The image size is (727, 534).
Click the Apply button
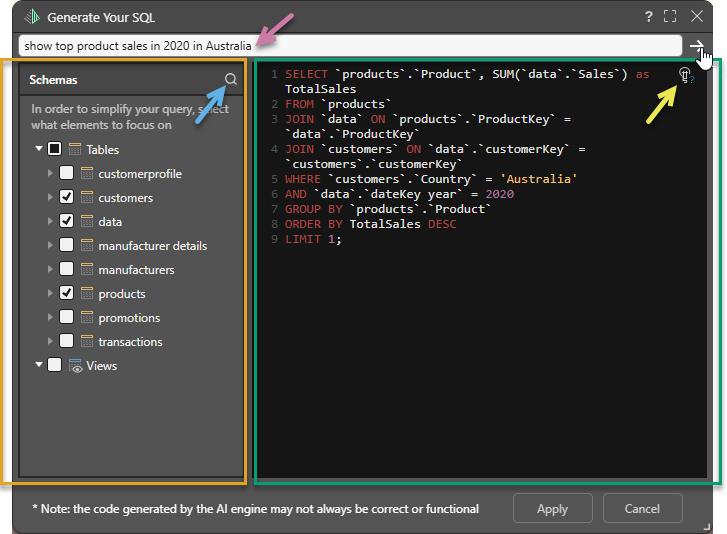[552, 508]
